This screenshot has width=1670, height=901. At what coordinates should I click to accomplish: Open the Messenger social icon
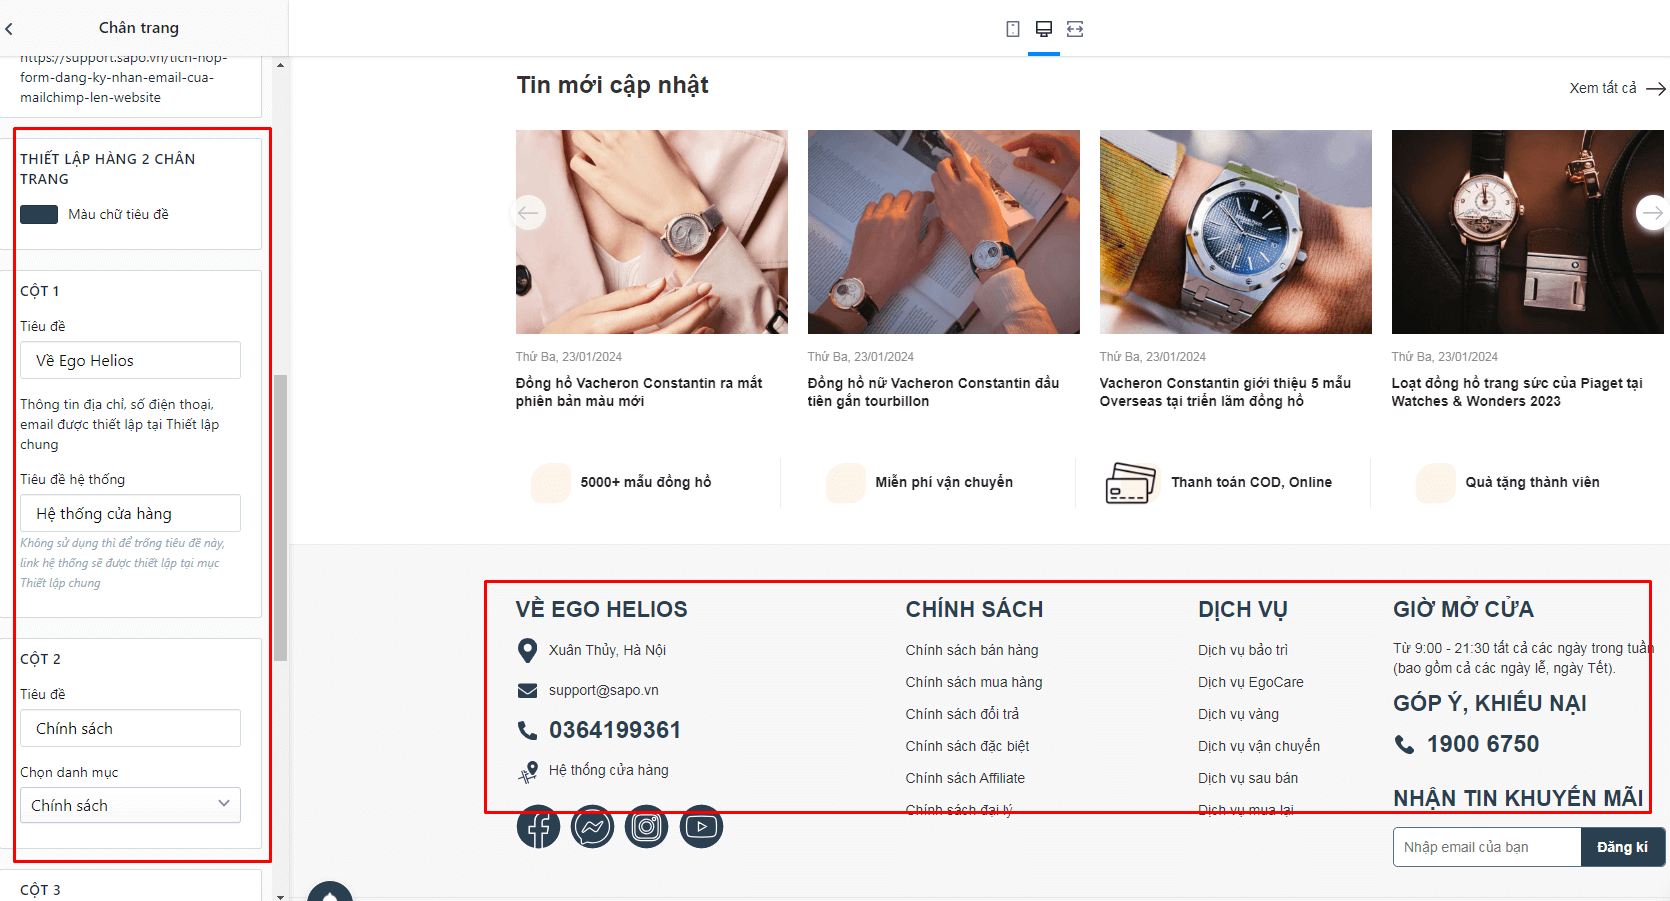[x=593, y=827]
